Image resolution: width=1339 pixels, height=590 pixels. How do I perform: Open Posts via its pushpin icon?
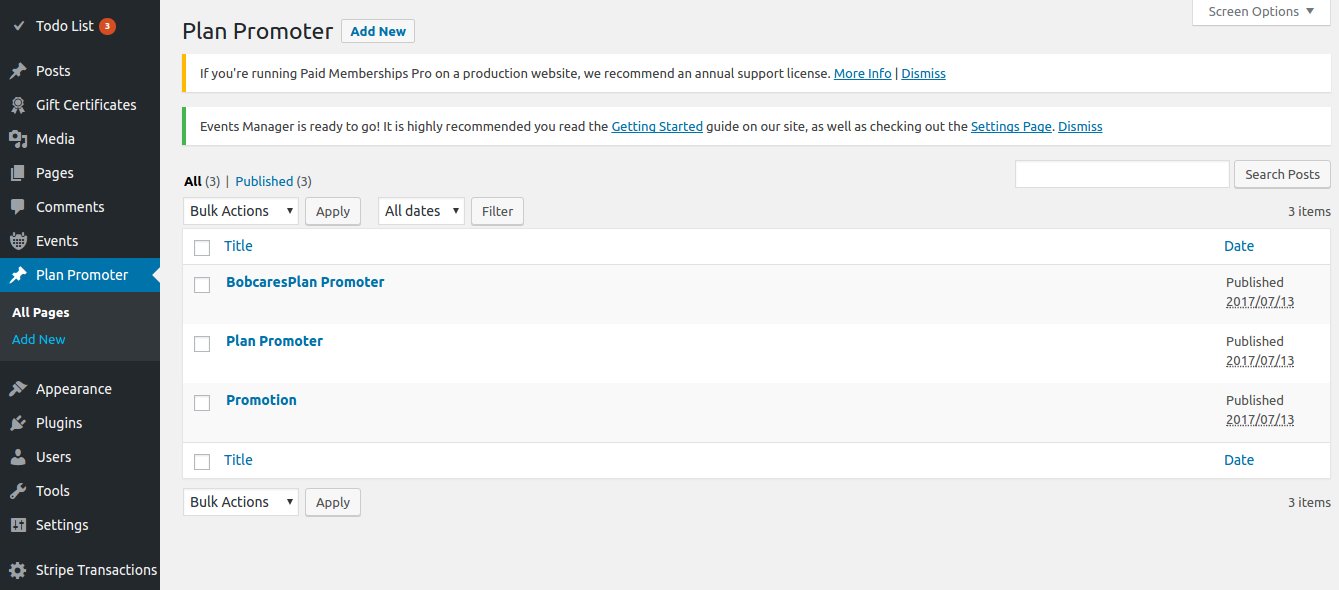(x=18, y=71)
